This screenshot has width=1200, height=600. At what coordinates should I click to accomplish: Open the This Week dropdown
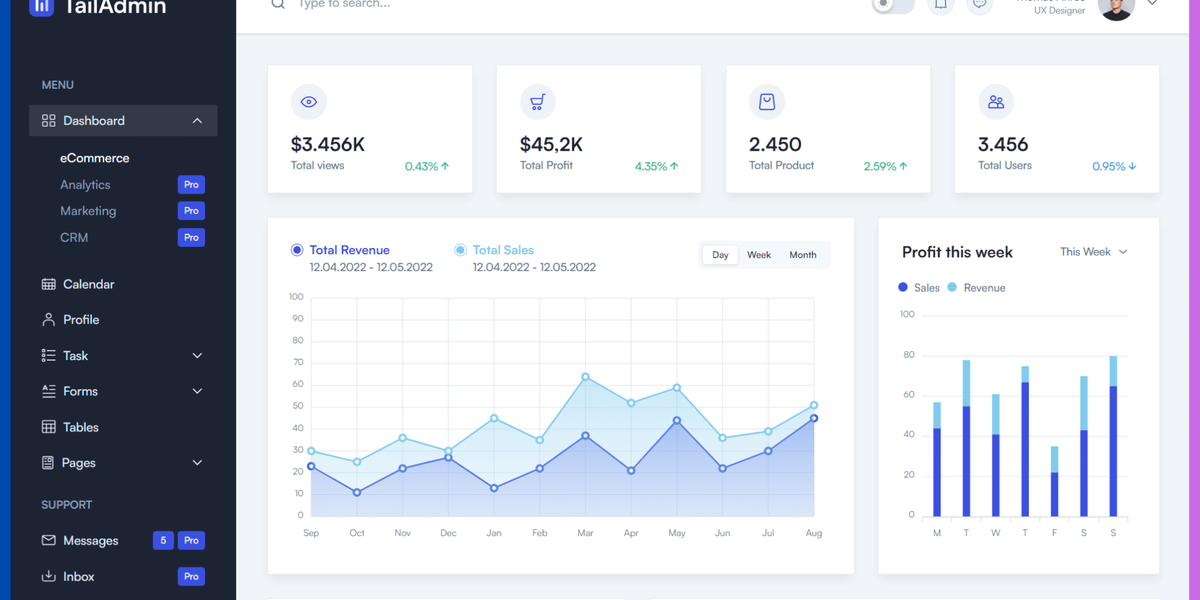click(1093, 252)
